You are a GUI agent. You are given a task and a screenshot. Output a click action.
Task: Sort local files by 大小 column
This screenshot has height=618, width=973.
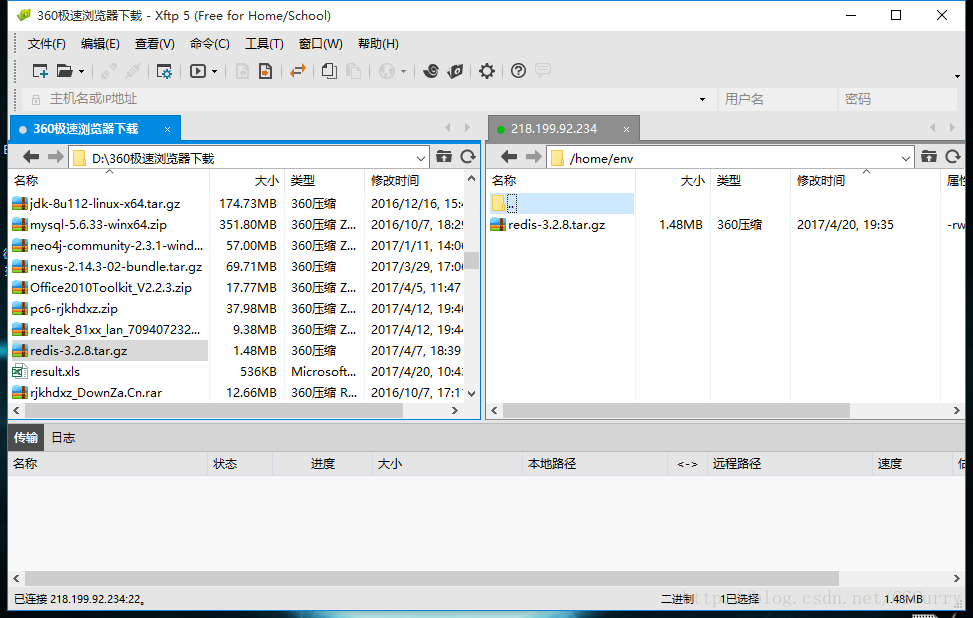pyautogui.click(x=247, y=181)
